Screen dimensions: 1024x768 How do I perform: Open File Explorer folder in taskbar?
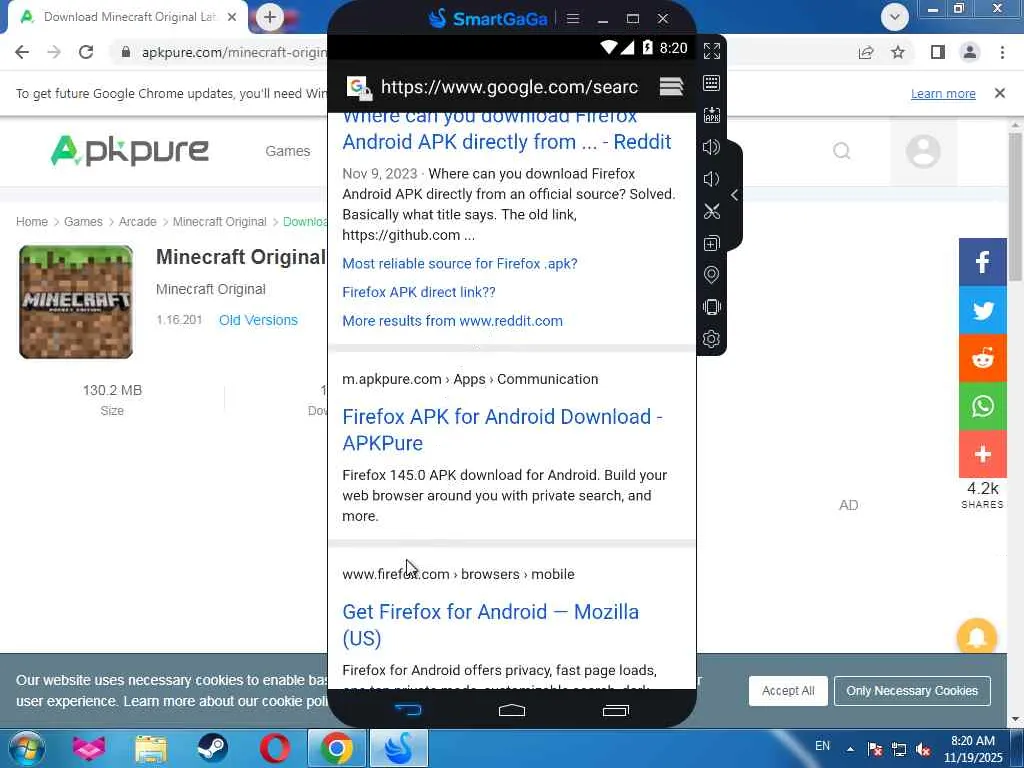pos(151,748)
